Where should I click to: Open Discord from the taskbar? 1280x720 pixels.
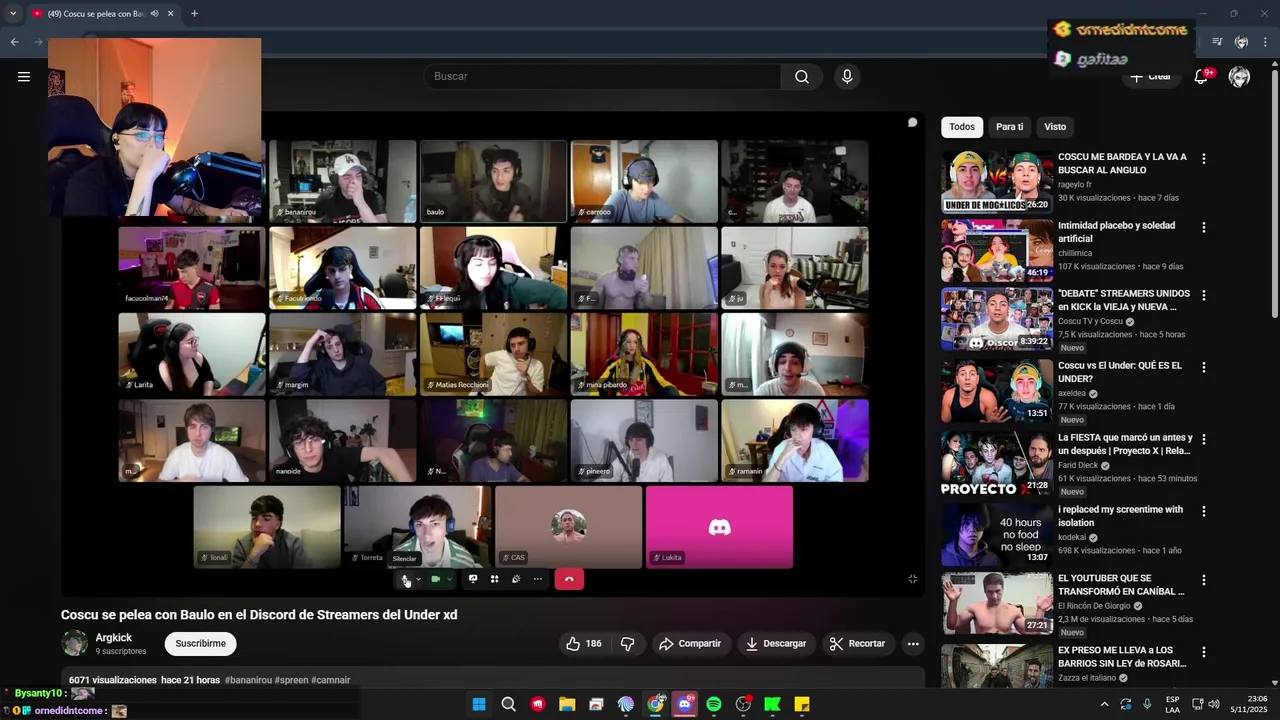(684, 704)
